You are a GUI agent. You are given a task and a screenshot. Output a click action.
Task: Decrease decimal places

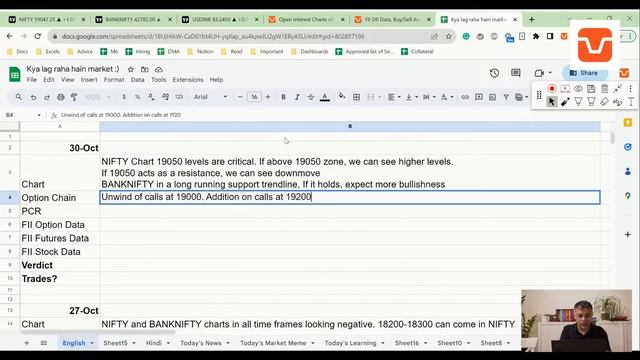151,97
